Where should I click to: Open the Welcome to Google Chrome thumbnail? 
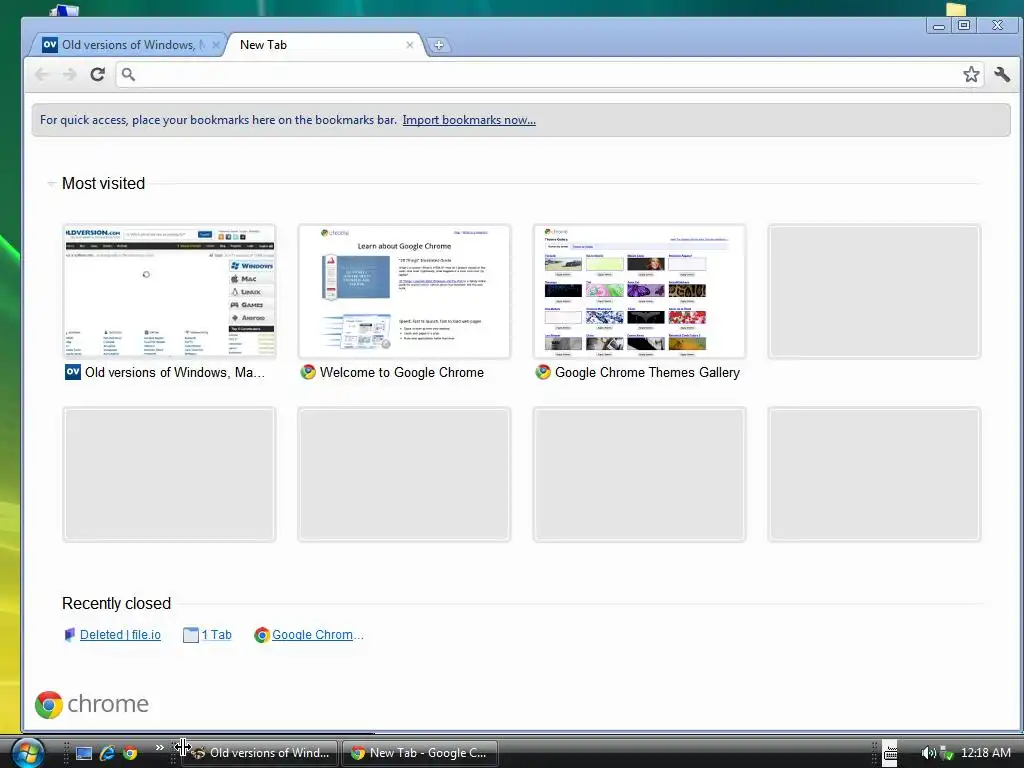pyautogui.click(x=404, y=291)
